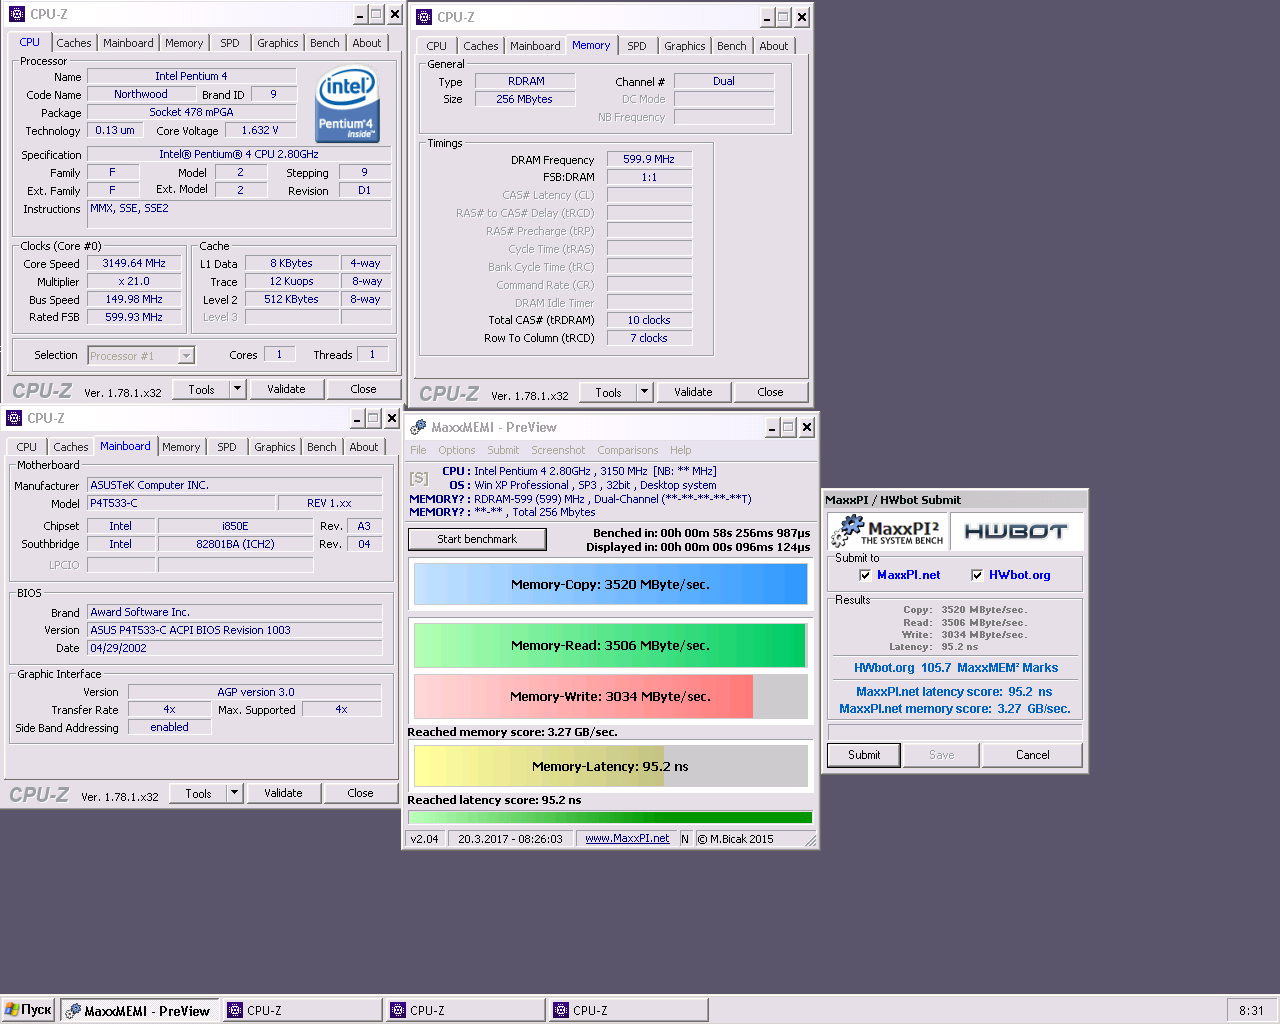Image resolution: width=1280 pixels, height=1024 pixels.
Task: Click Memory-Read 3506 MByte/sec bar
Action: click(x=610, y=645)
